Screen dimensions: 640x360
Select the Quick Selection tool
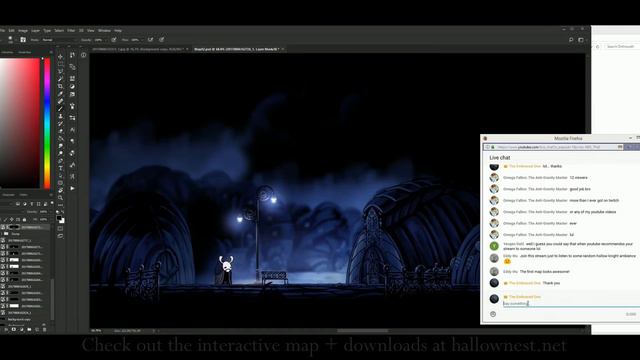coord(60,79)
